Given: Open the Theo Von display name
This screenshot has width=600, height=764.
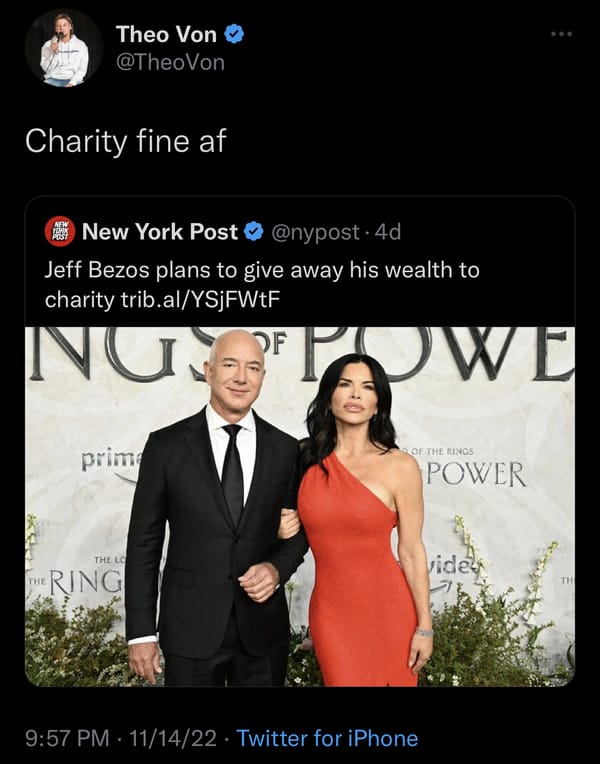Looking at the screenshot, I should [166, 34].
